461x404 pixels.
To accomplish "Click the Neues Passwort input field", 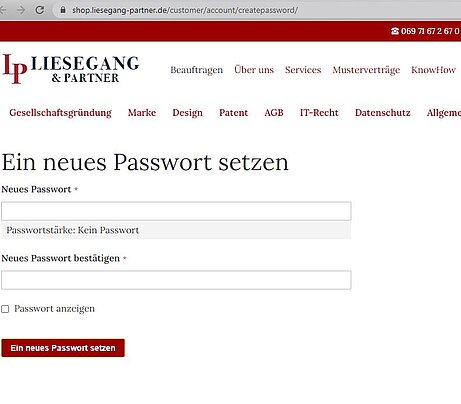I will (176, 211).
